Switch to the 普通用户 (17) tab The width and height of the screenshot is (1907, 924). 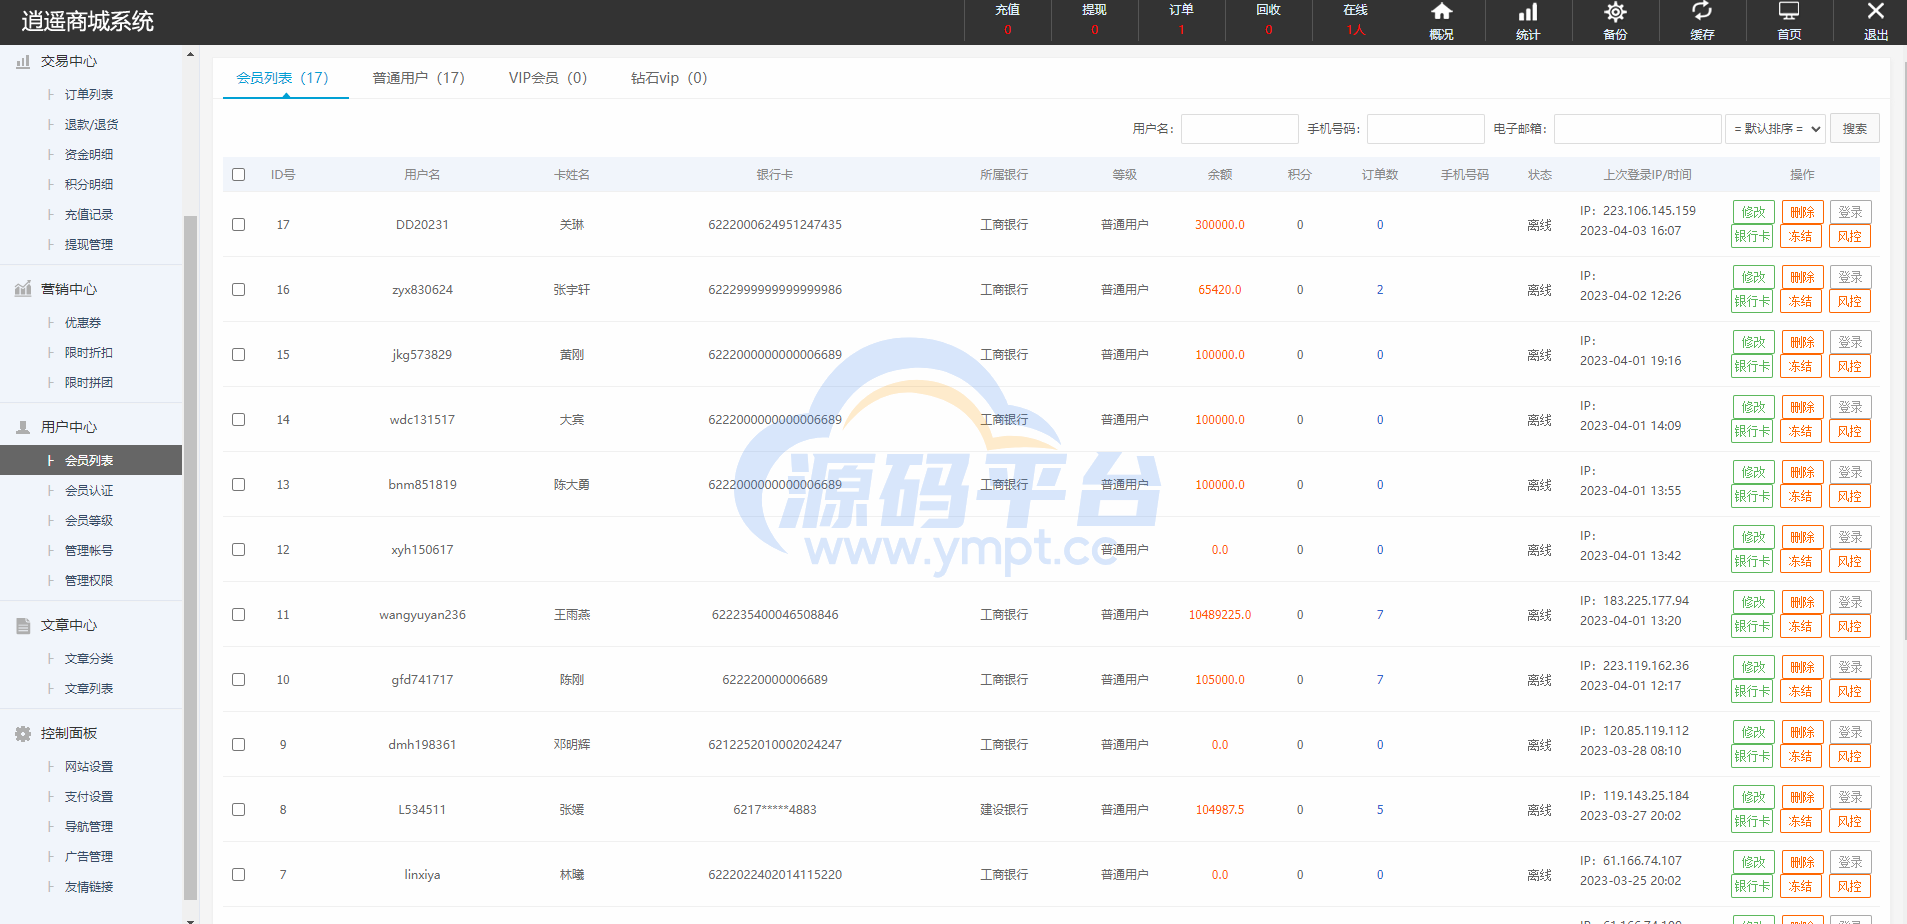point(418,78)
